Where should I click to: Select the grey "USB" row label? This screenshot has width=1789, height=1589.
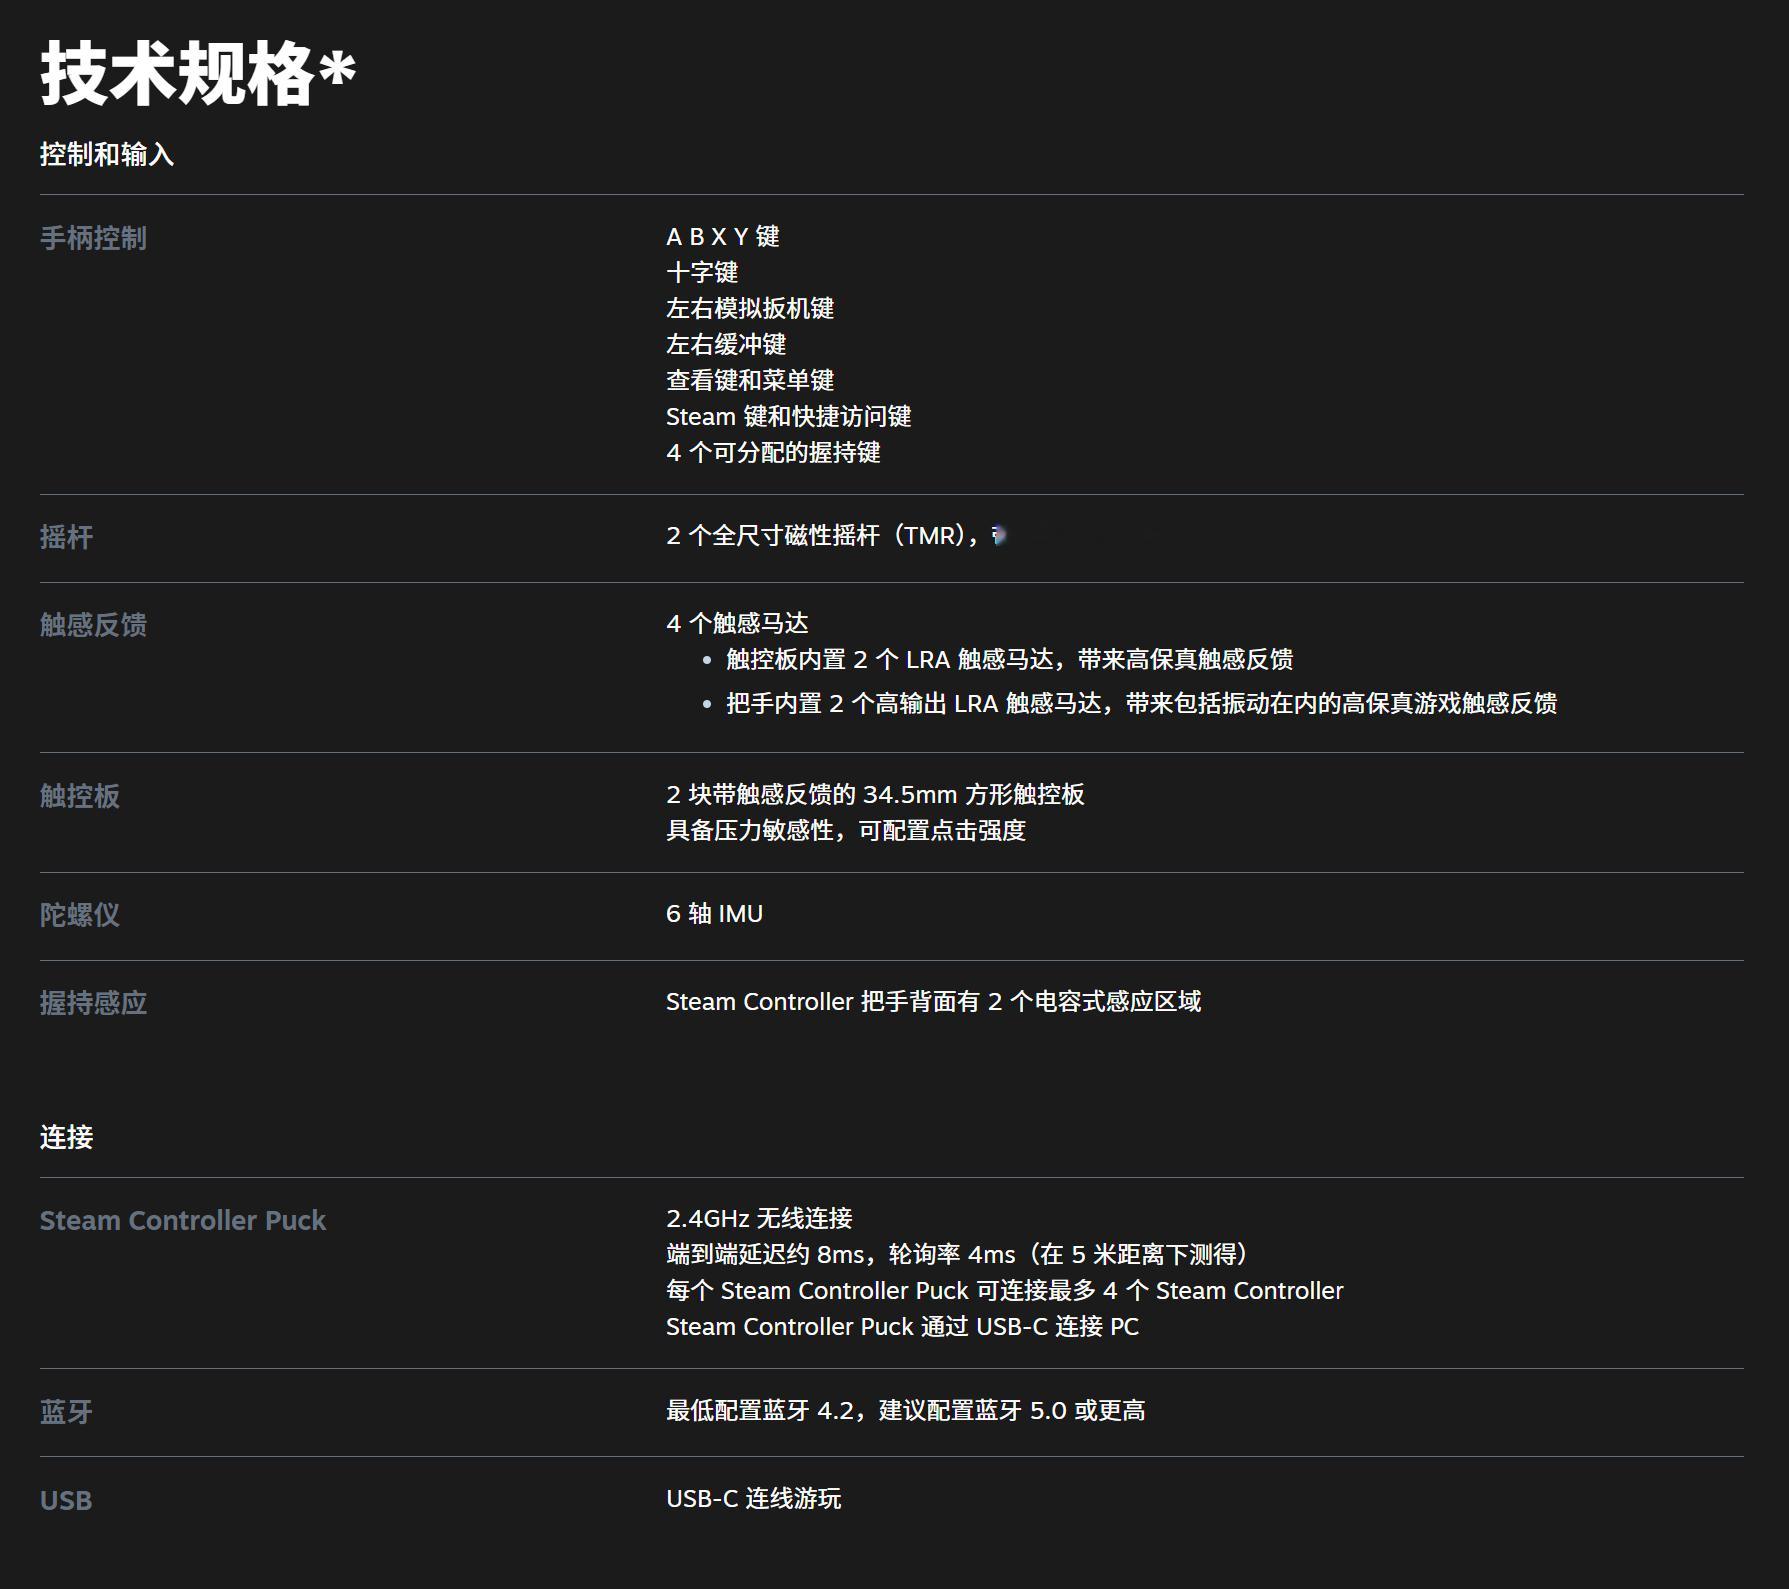click(66, 1500)
